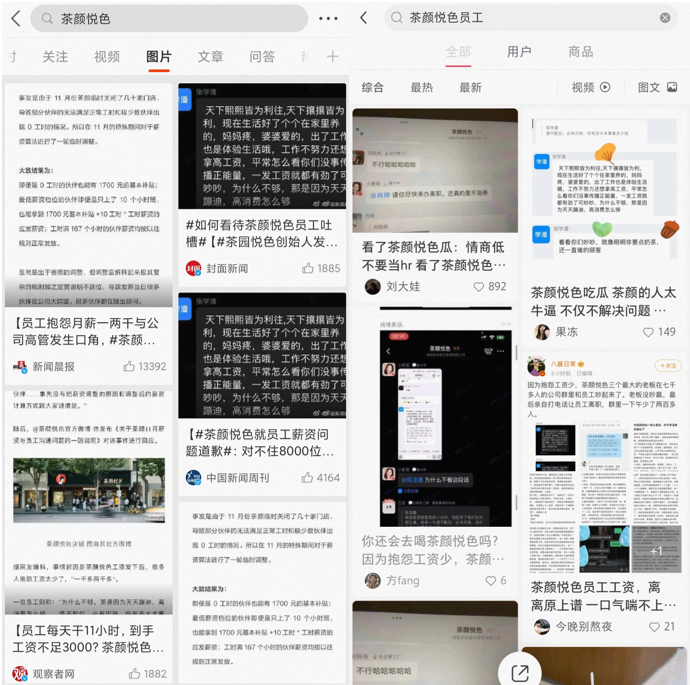Open the 八酱日常 post collage thumbnail
The width and height of the screenshot is (690, 685).
coord(605,497)
